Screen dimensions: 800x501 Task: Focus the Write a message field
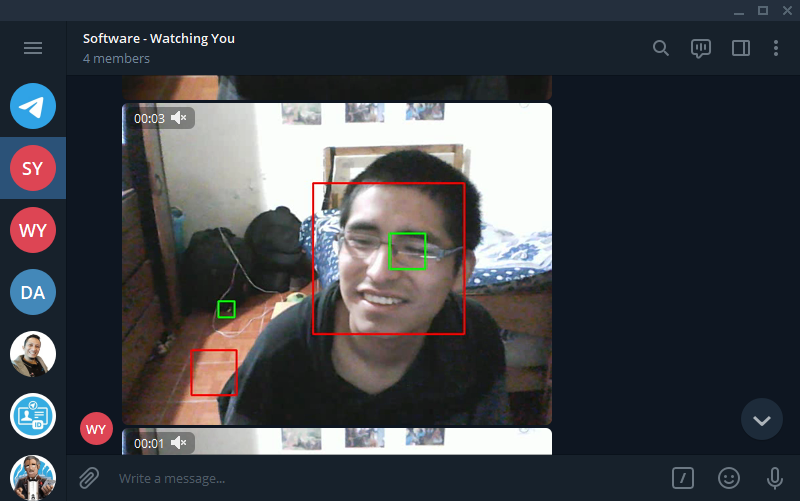click(388, 479)
